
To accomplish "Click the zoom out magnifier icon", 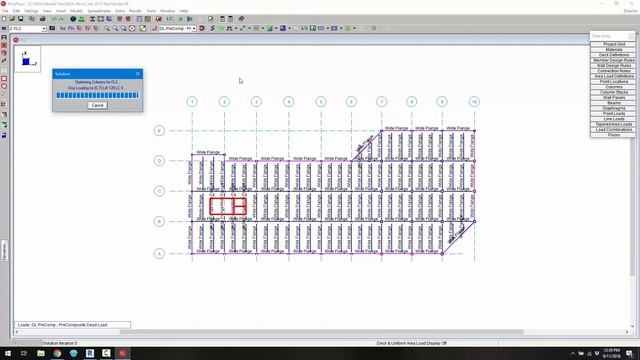I will click(115, 28).
